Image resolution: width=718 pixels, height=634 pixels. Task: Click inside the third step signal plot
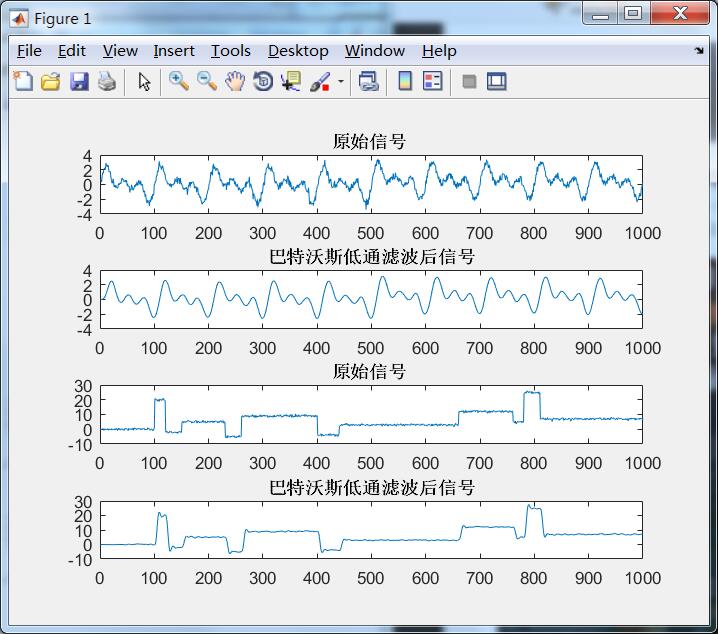[x=371, y=414]
